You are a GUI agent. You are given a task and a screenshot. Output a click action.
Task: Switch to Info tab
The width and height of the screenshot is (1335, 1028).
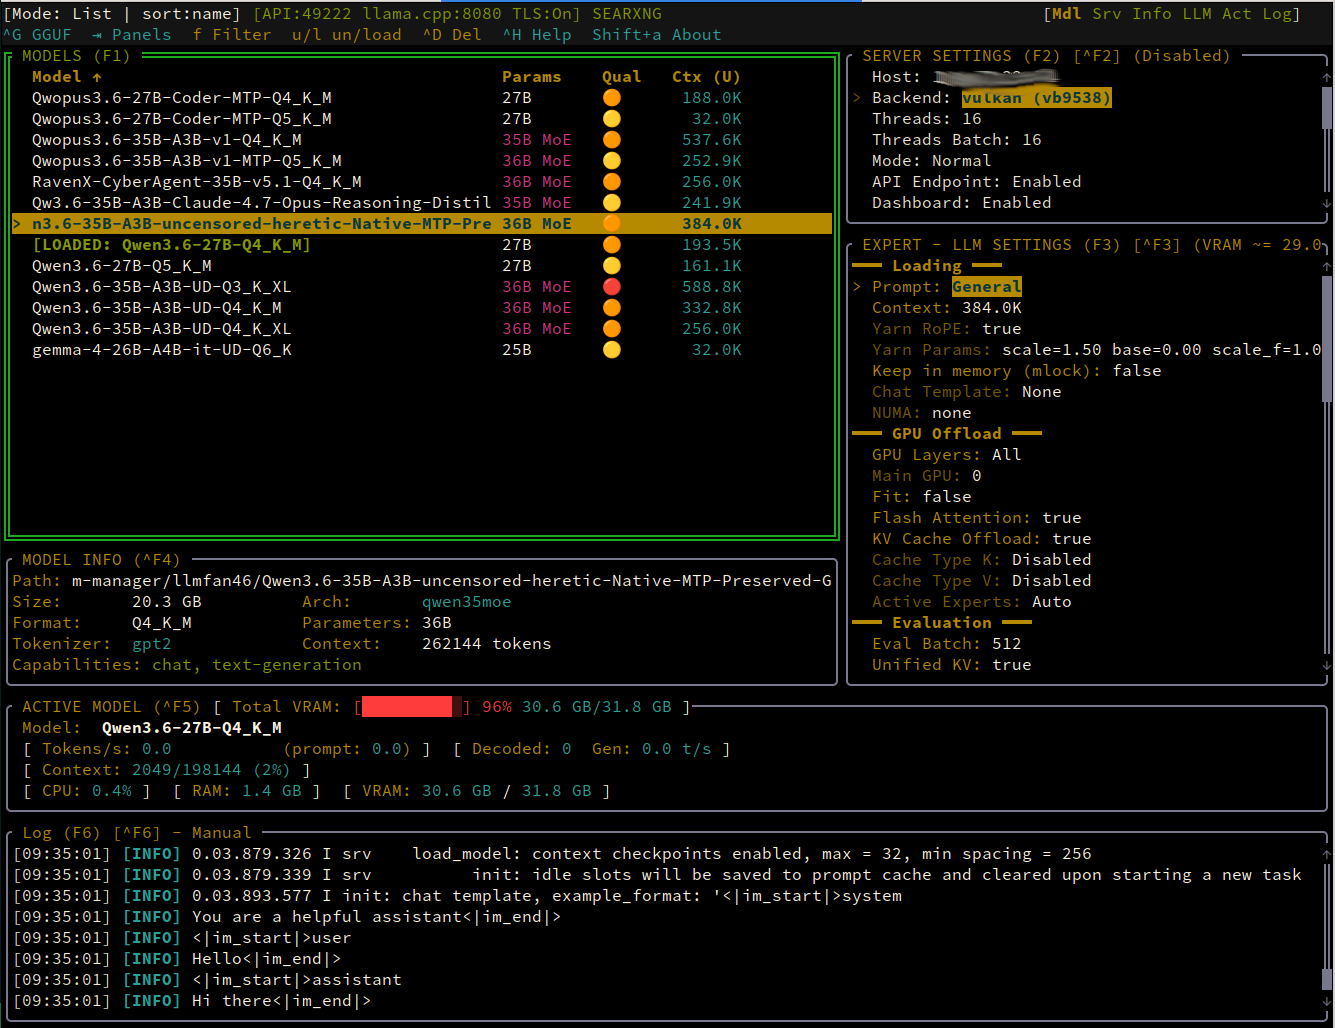click(x=1152, y=14)
